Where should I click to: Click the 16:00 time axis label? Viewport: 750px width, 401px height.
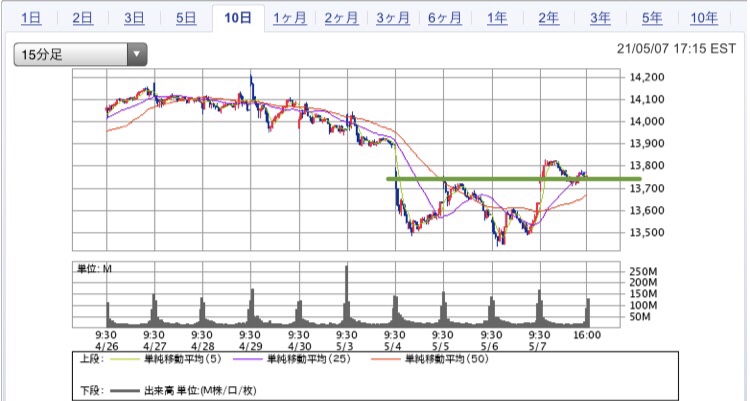[x=587, y=335]
